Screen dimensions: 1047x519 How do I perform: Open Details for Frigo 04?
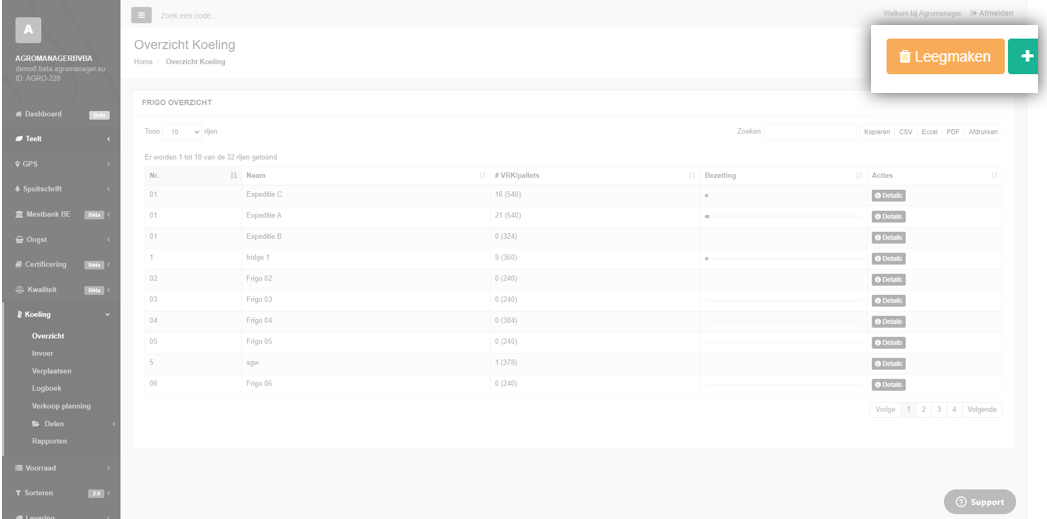(888, 321)
